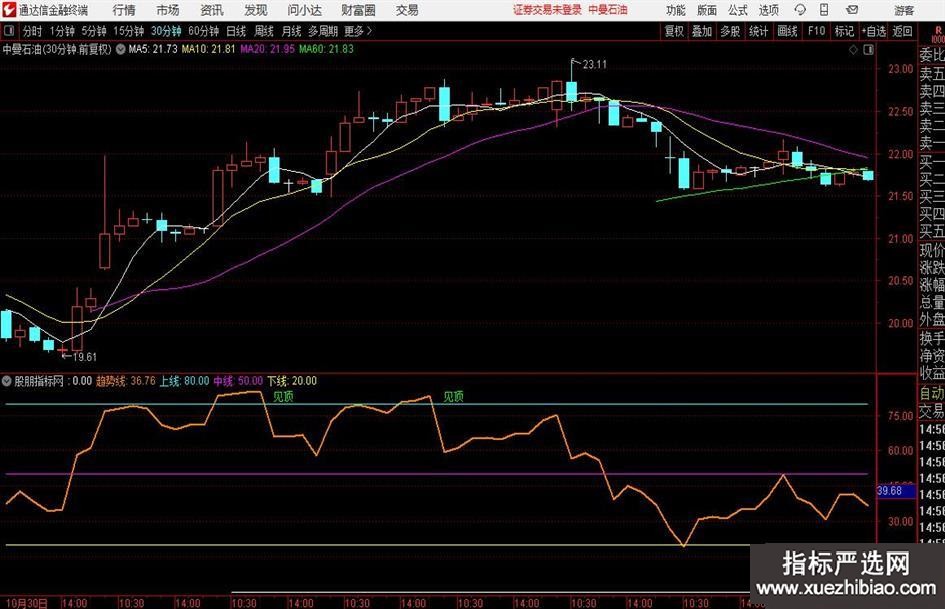Toggle the left side panel icon
Screen dimensions: 945x609
coord(8,31)
